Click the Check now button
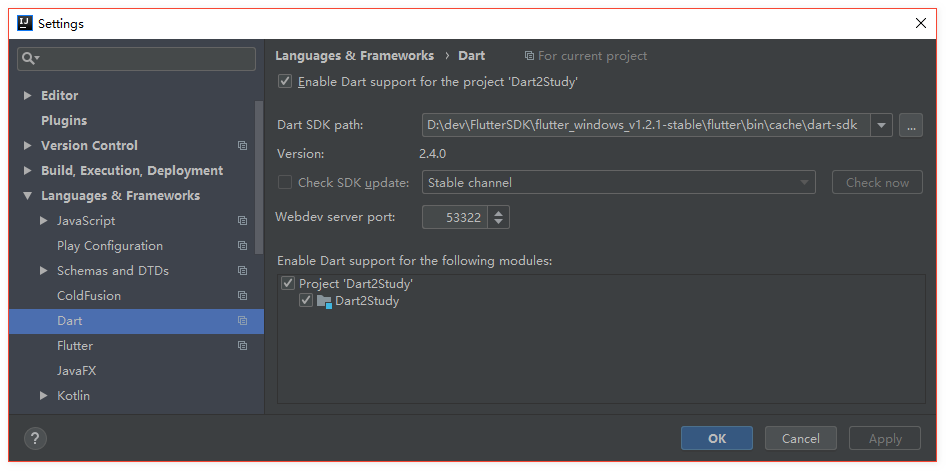946x471 pixels. click(877, 182)
